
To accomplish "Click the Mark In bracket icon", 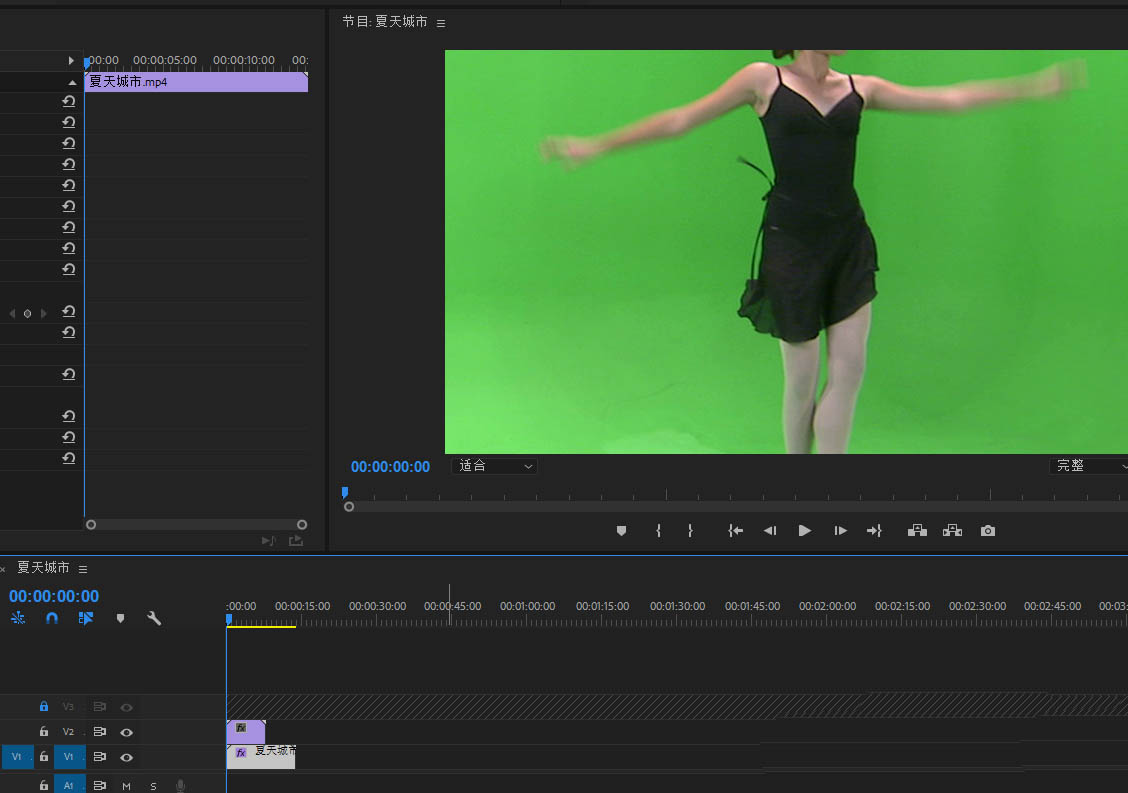I will [x=658, y=531].
